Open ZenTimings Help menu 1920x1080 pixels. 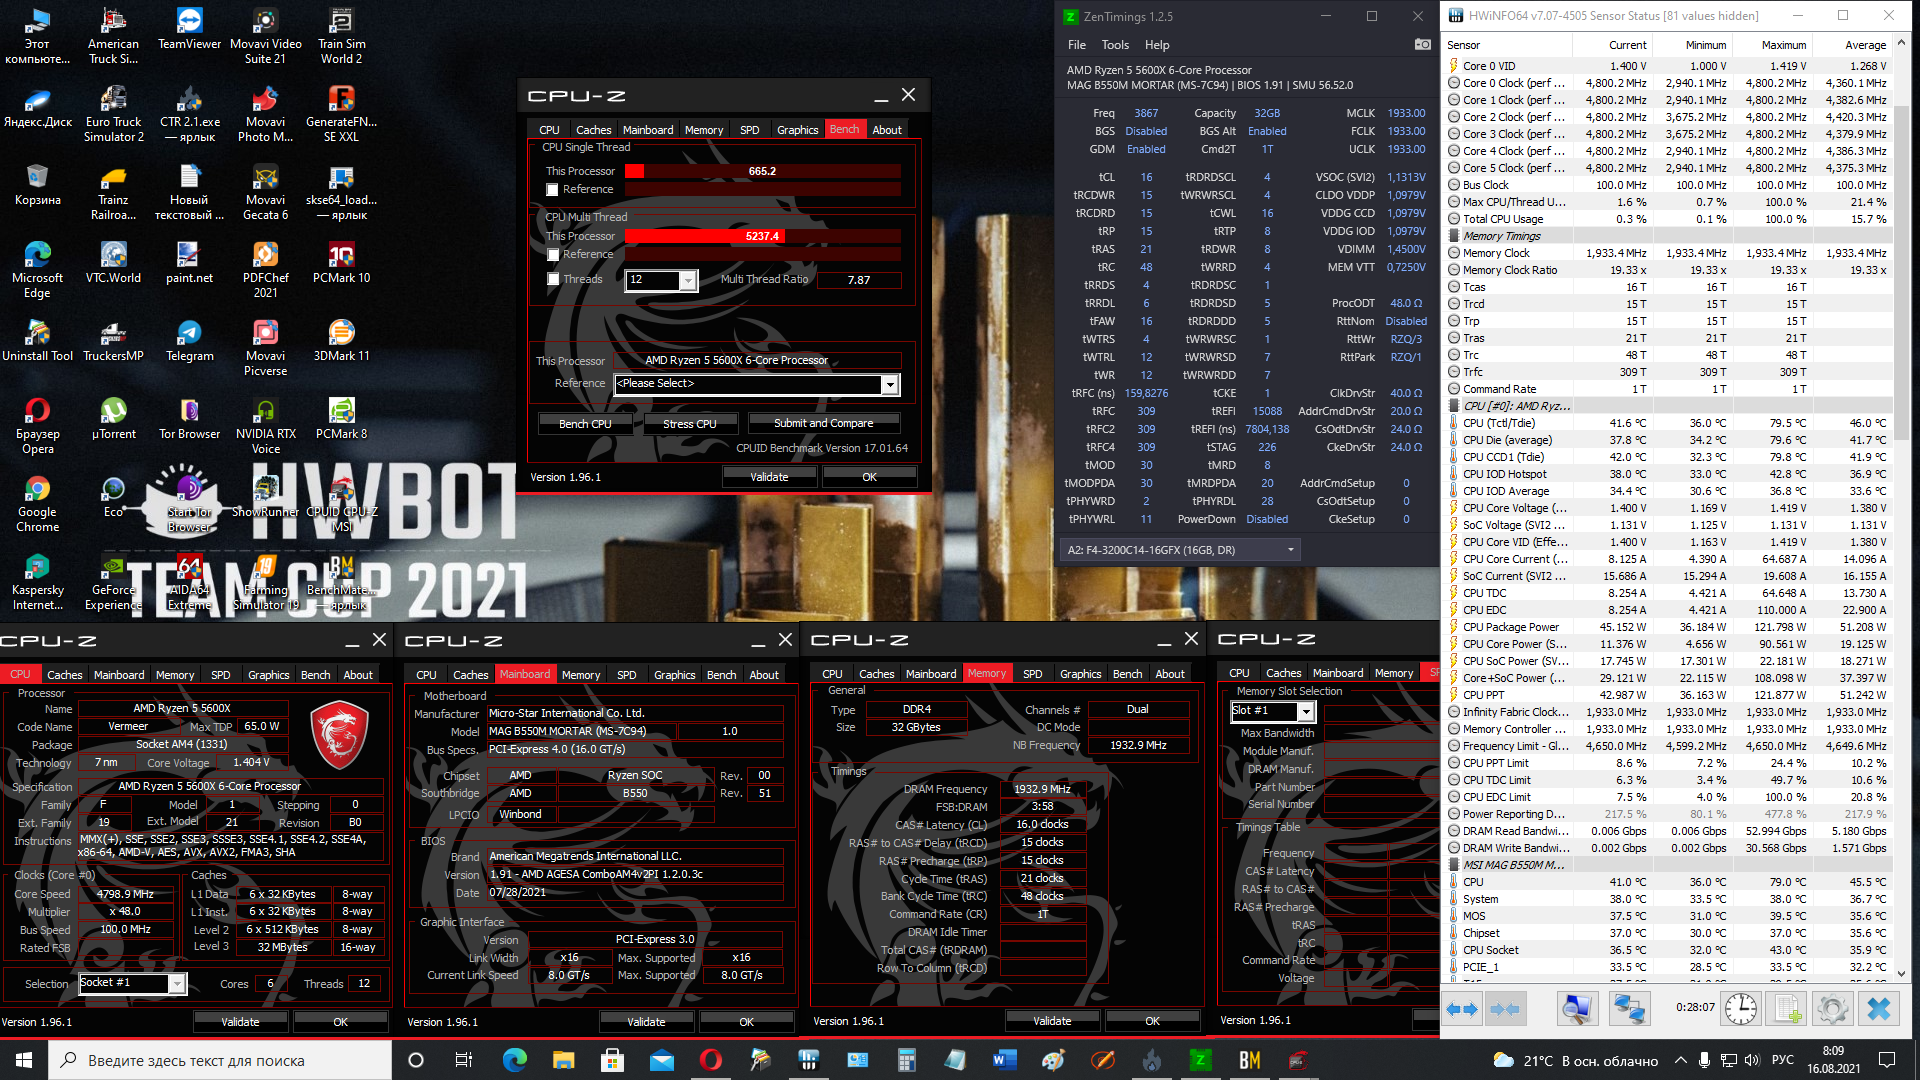pyautogui.click(x=1157, y=45)
